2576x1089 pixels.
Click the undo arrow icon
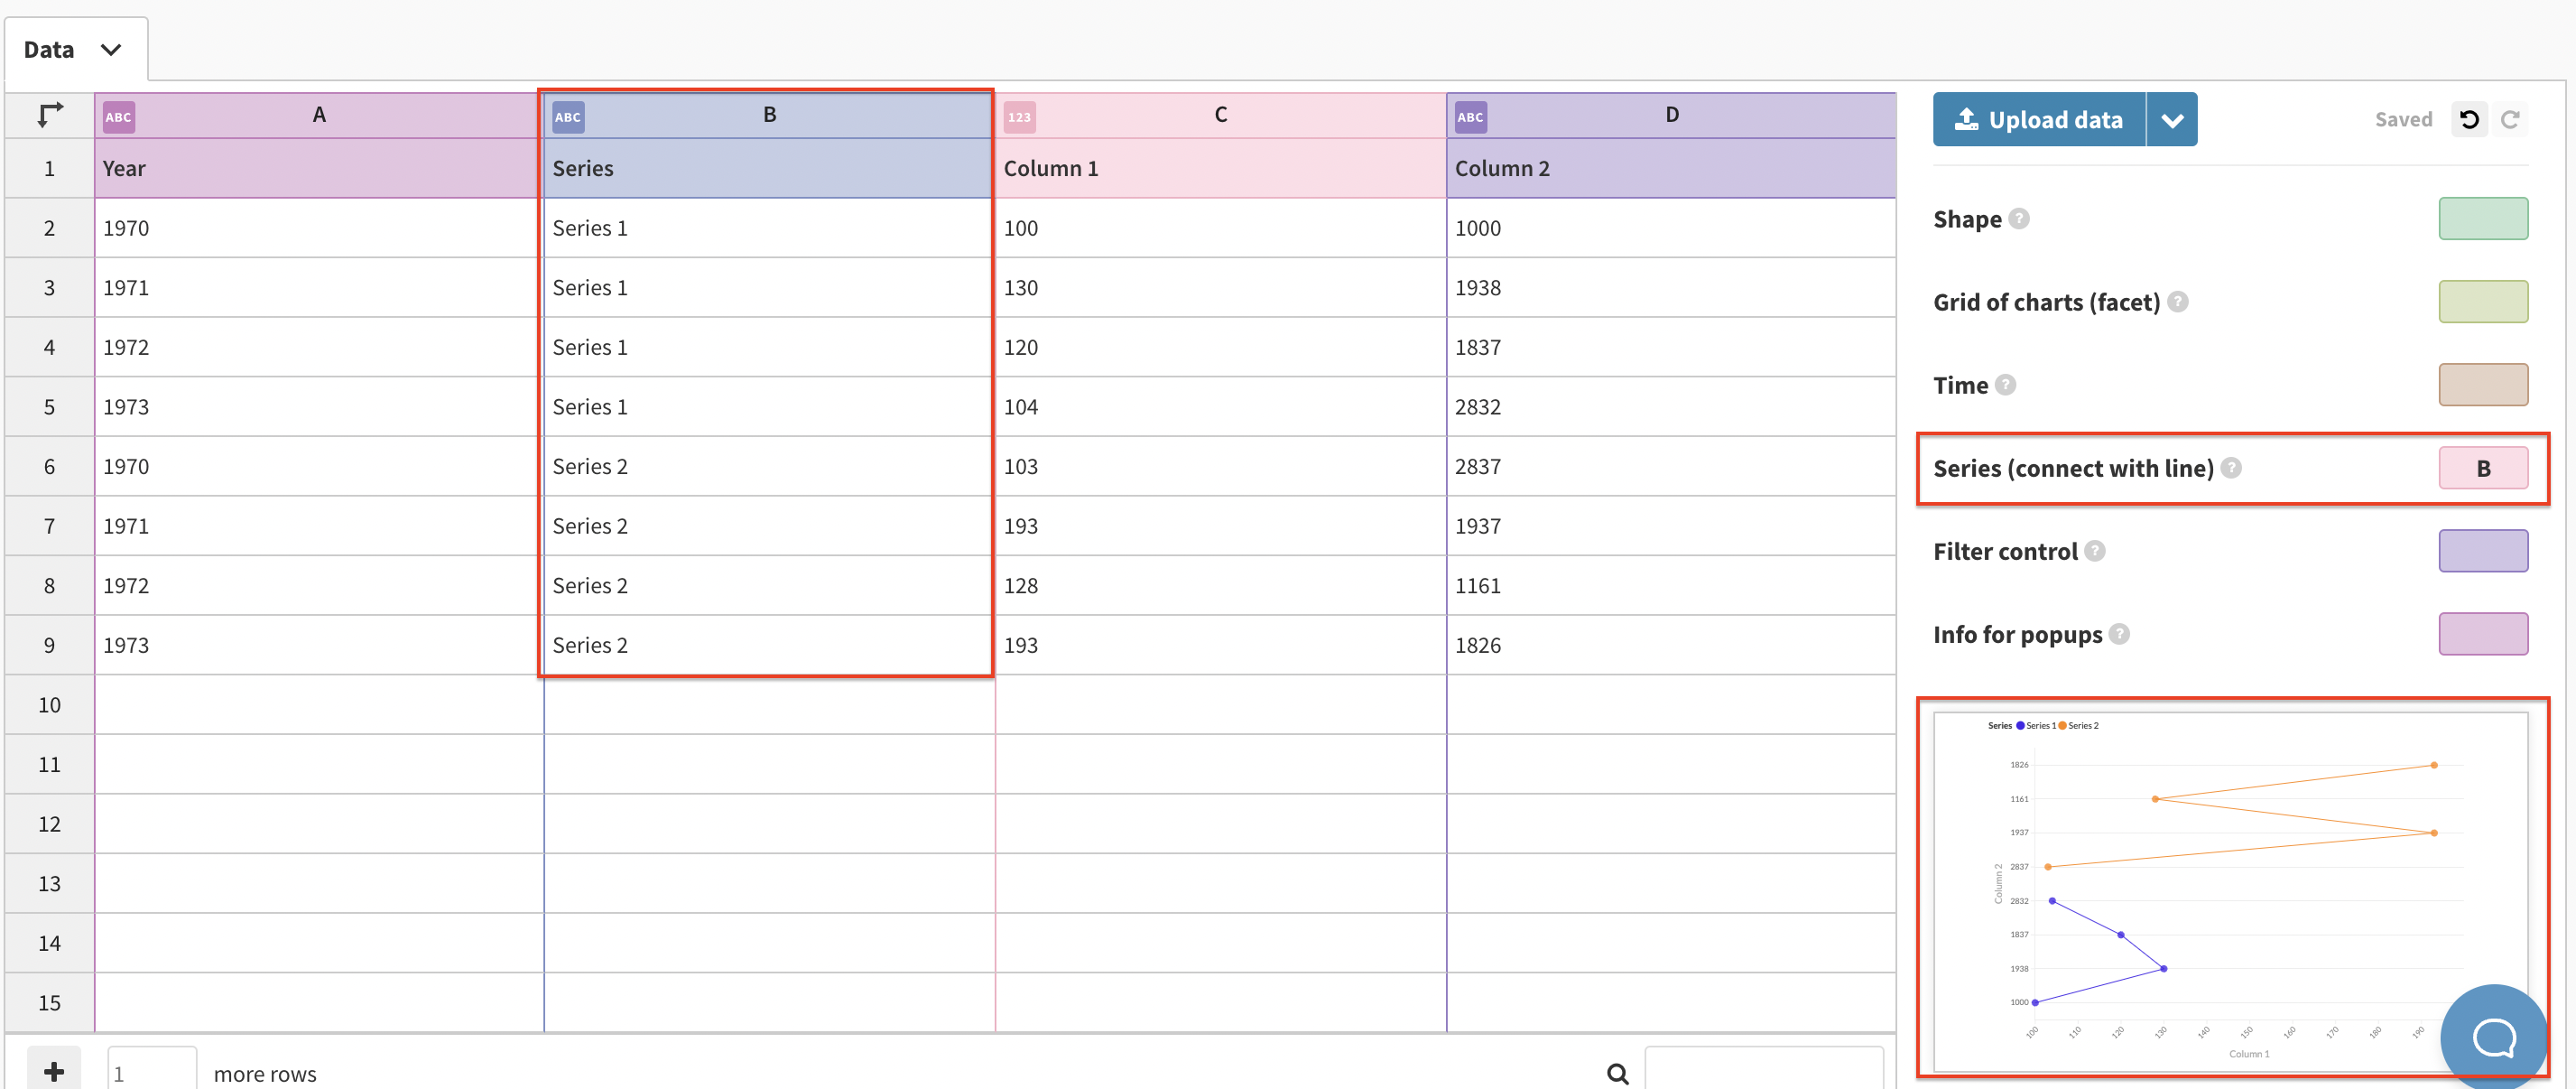pos(2469,118)
